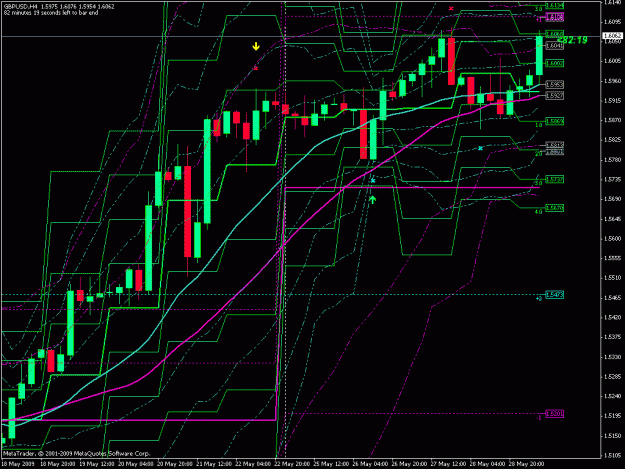Select the magenta 1.5201 level label
Image resolution: width=625 pixels, height=469 pixels.
pos(554,414)
